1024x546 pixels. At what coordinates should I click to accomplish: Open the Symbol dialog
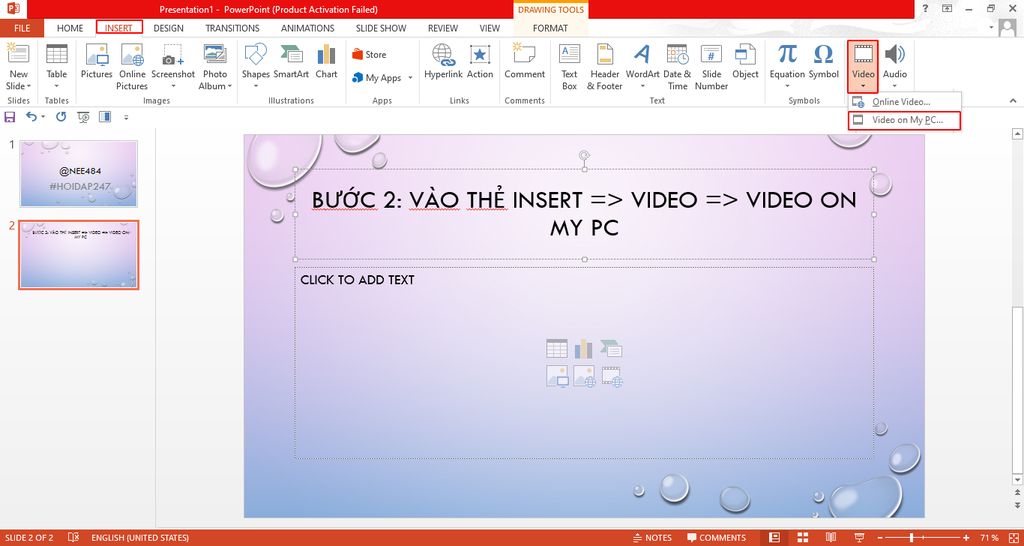pos(824,62)
